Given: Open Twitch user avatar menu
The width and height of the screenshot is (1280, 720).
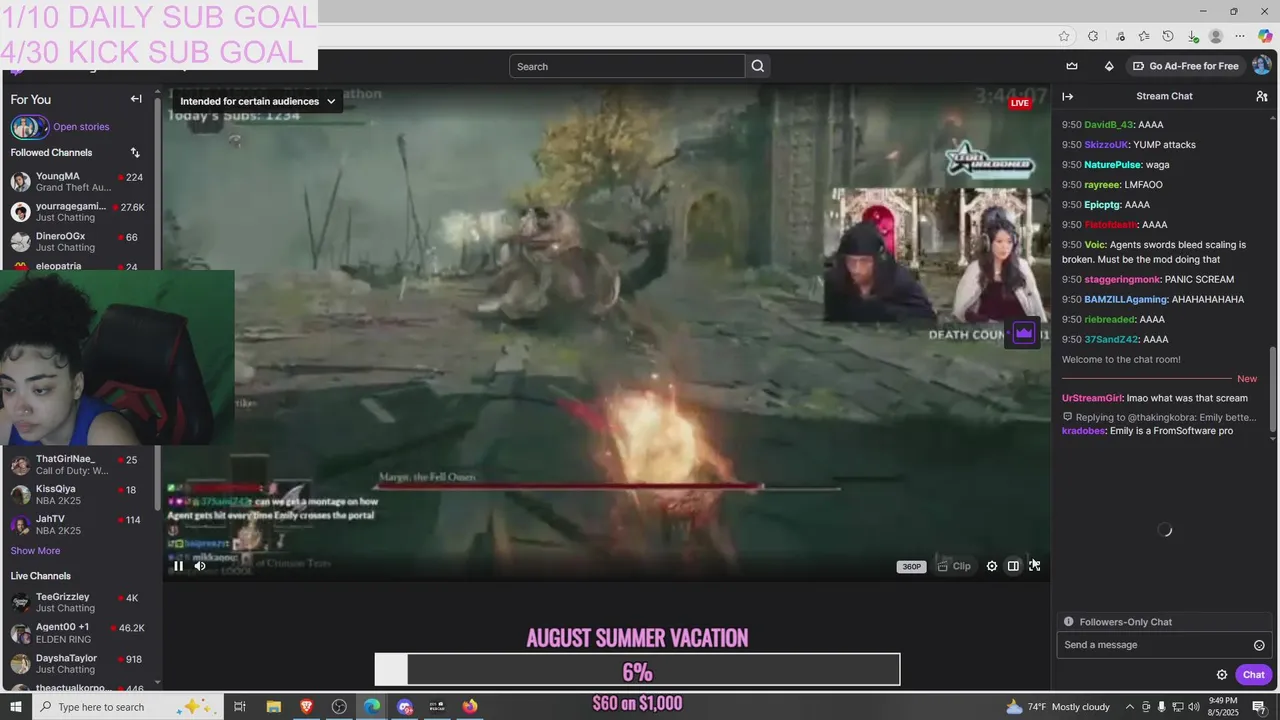Looking at the screenshot, I should tap(1261, 66).
